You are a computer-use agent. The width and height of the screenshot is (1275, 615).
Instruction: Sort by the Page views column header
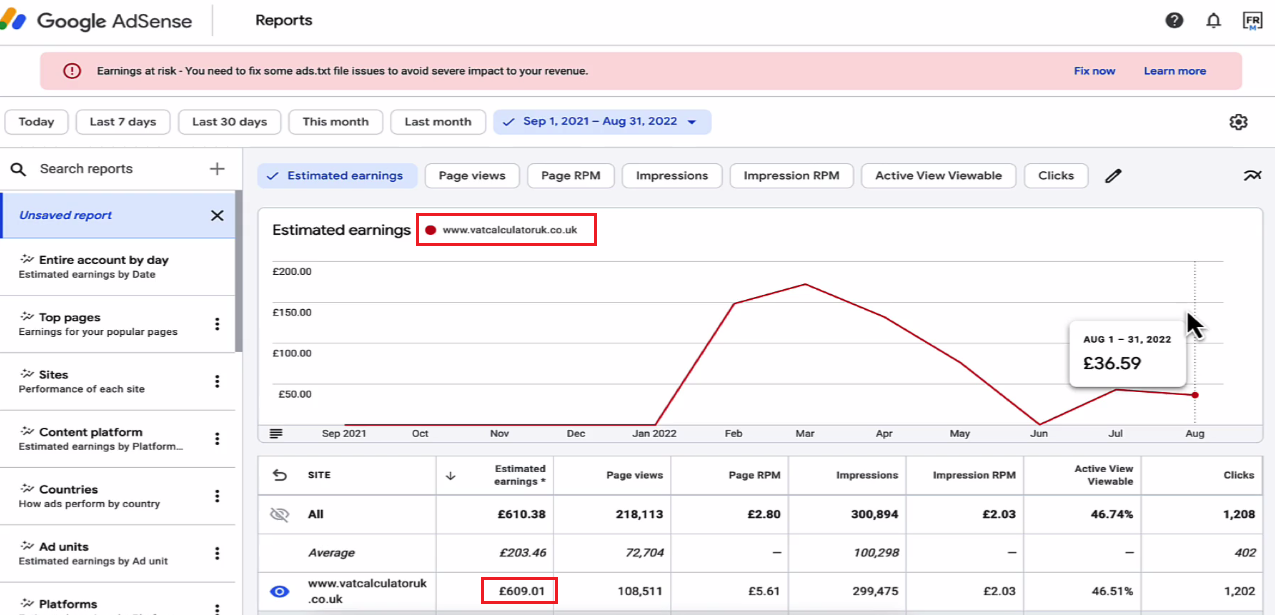click(x=635, y=475)
